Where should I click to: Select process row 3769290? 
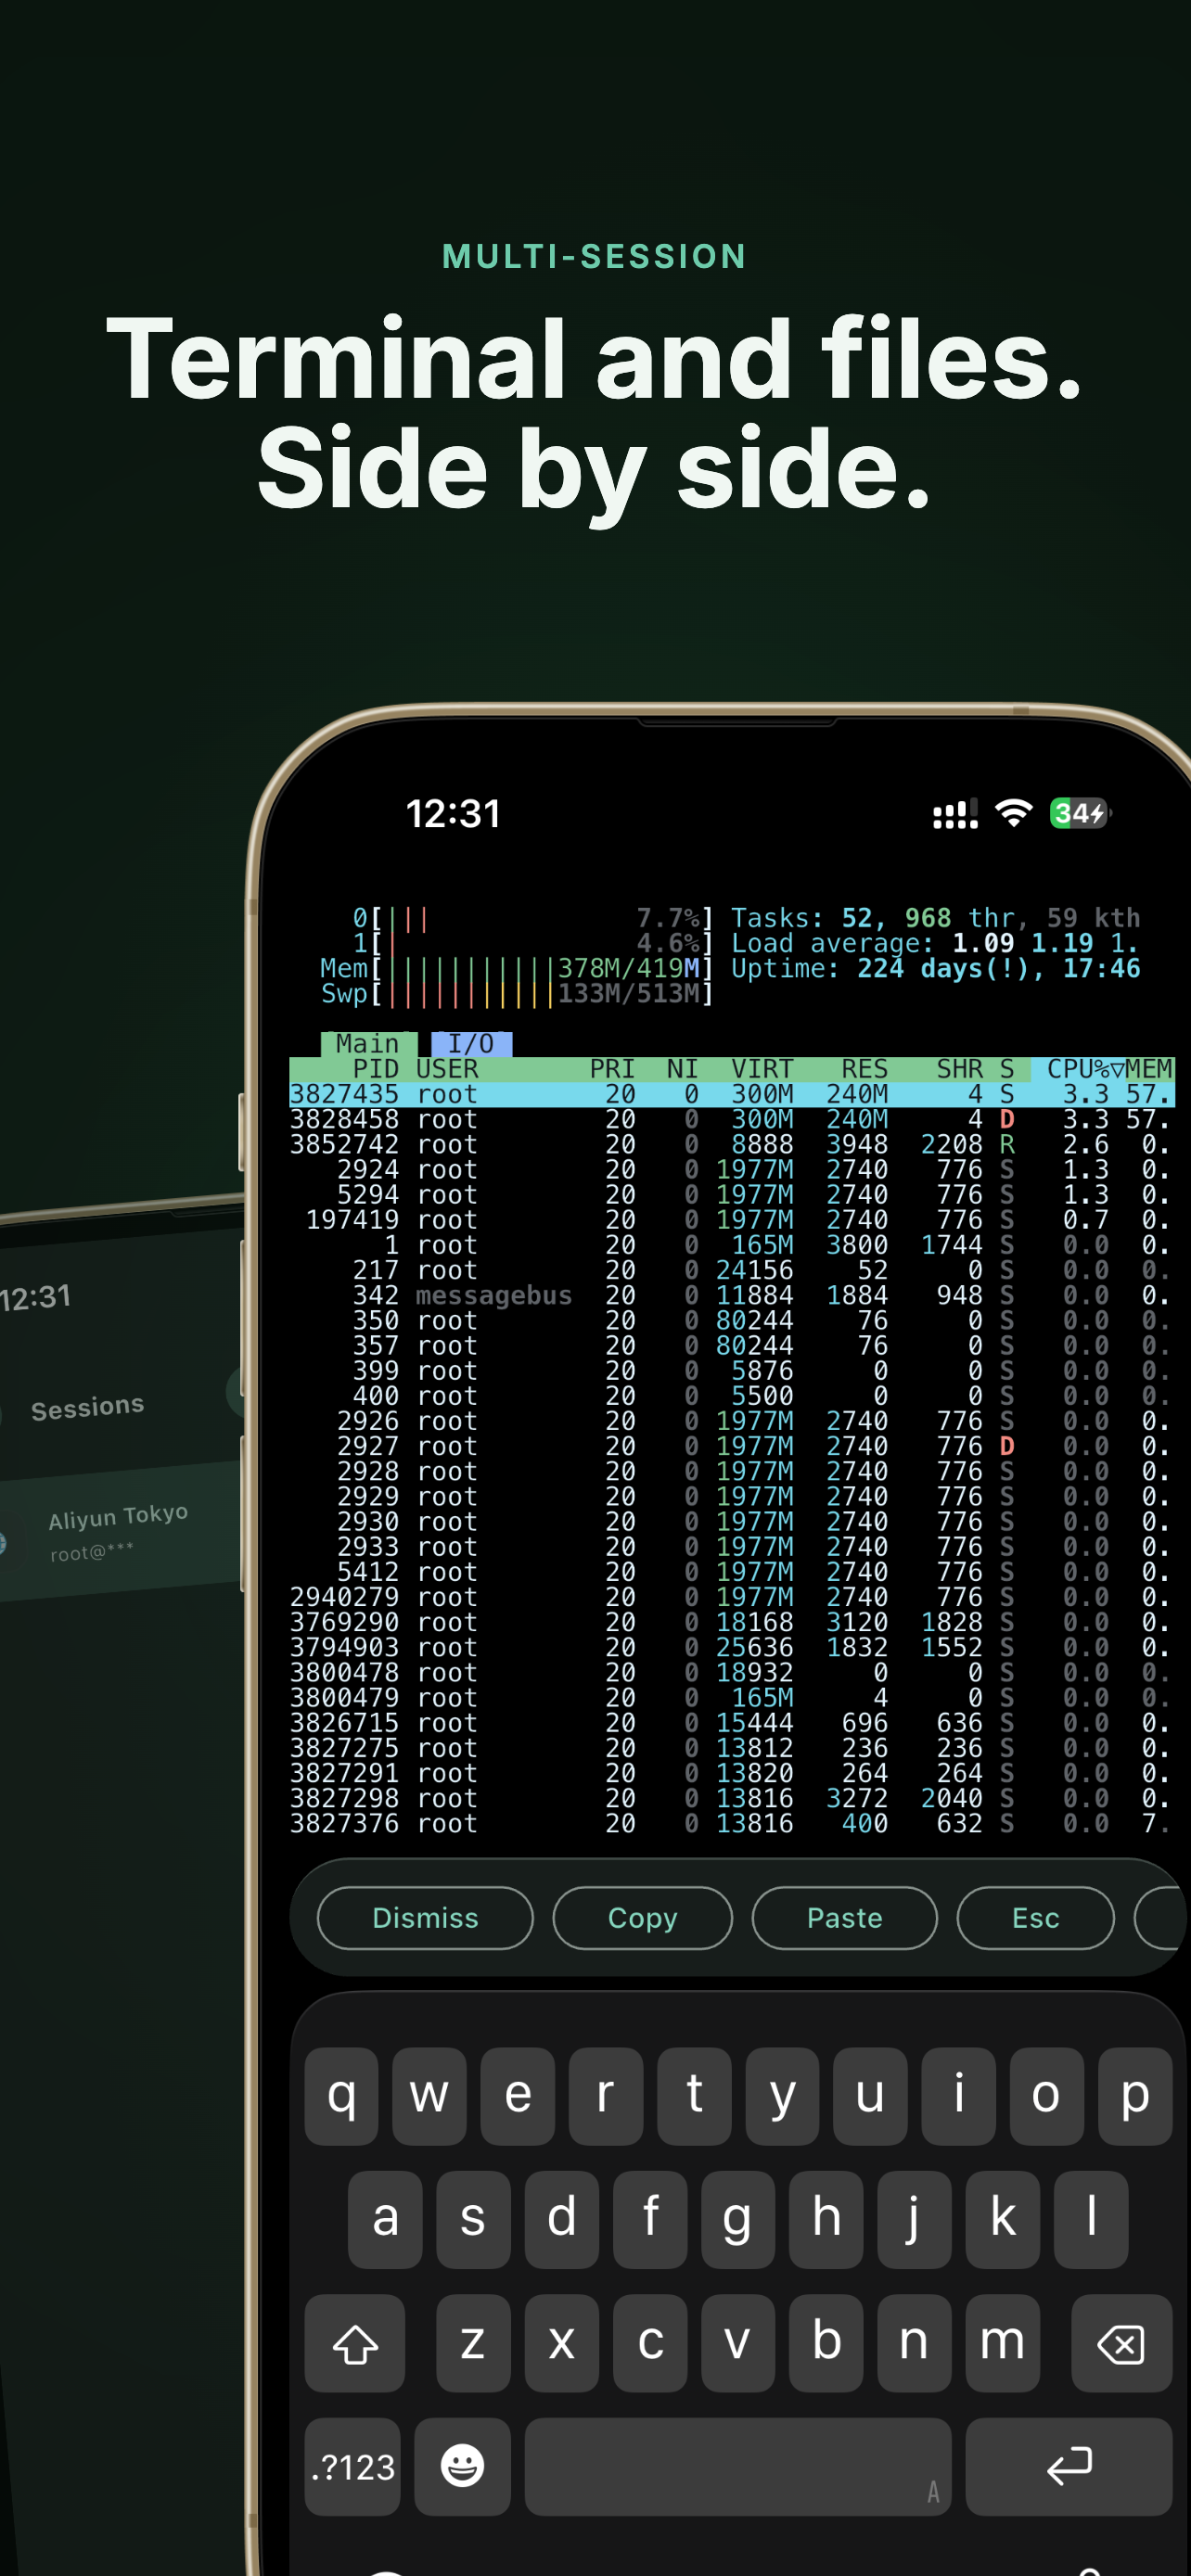pyautogui.click(x=731, y=1623)
